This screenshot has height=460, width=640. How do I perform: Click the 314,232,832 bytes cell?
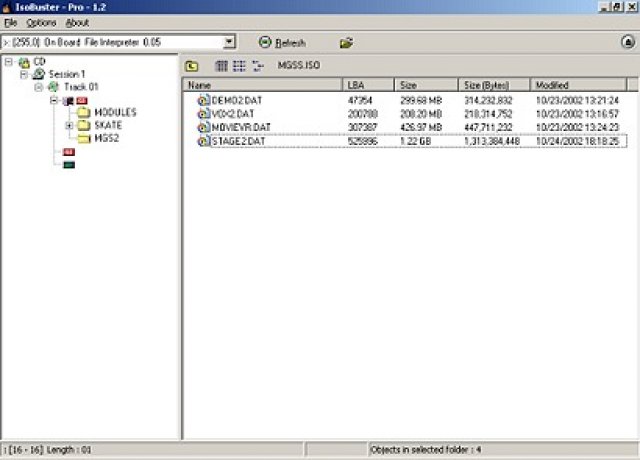tap(488, 100)
